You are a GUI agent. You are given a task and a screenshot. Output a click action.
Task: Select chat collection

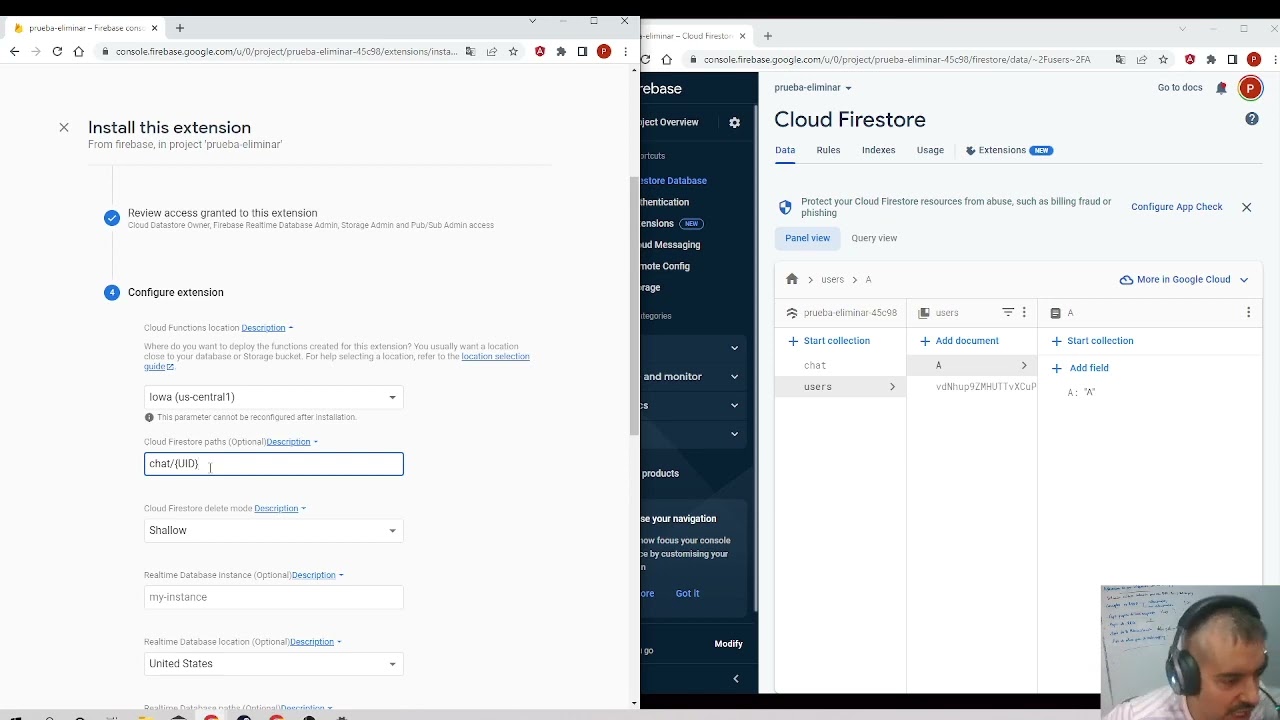tap(840, 366)
